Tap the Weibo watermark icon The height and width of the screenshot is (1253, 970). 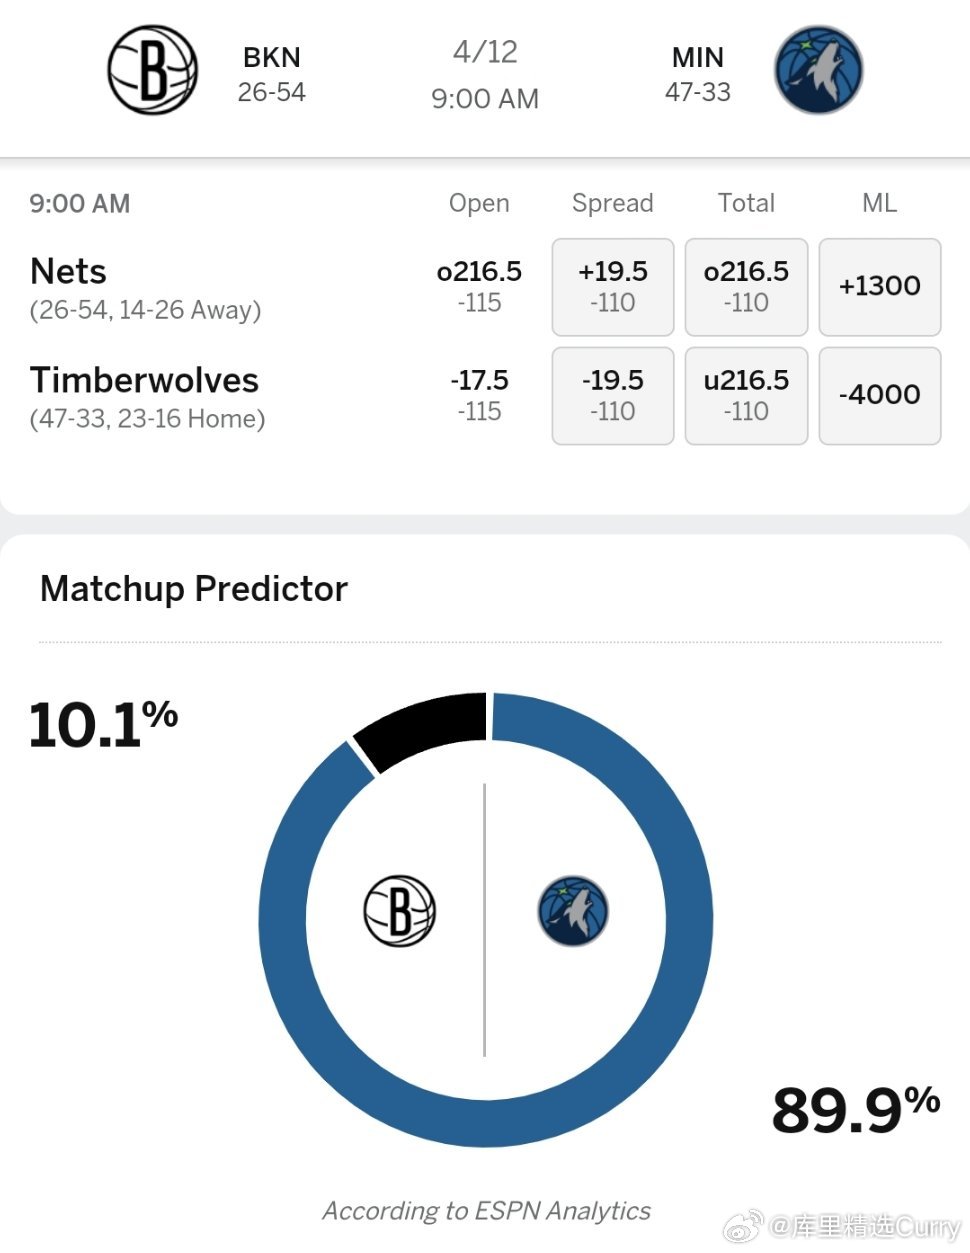743,1226
